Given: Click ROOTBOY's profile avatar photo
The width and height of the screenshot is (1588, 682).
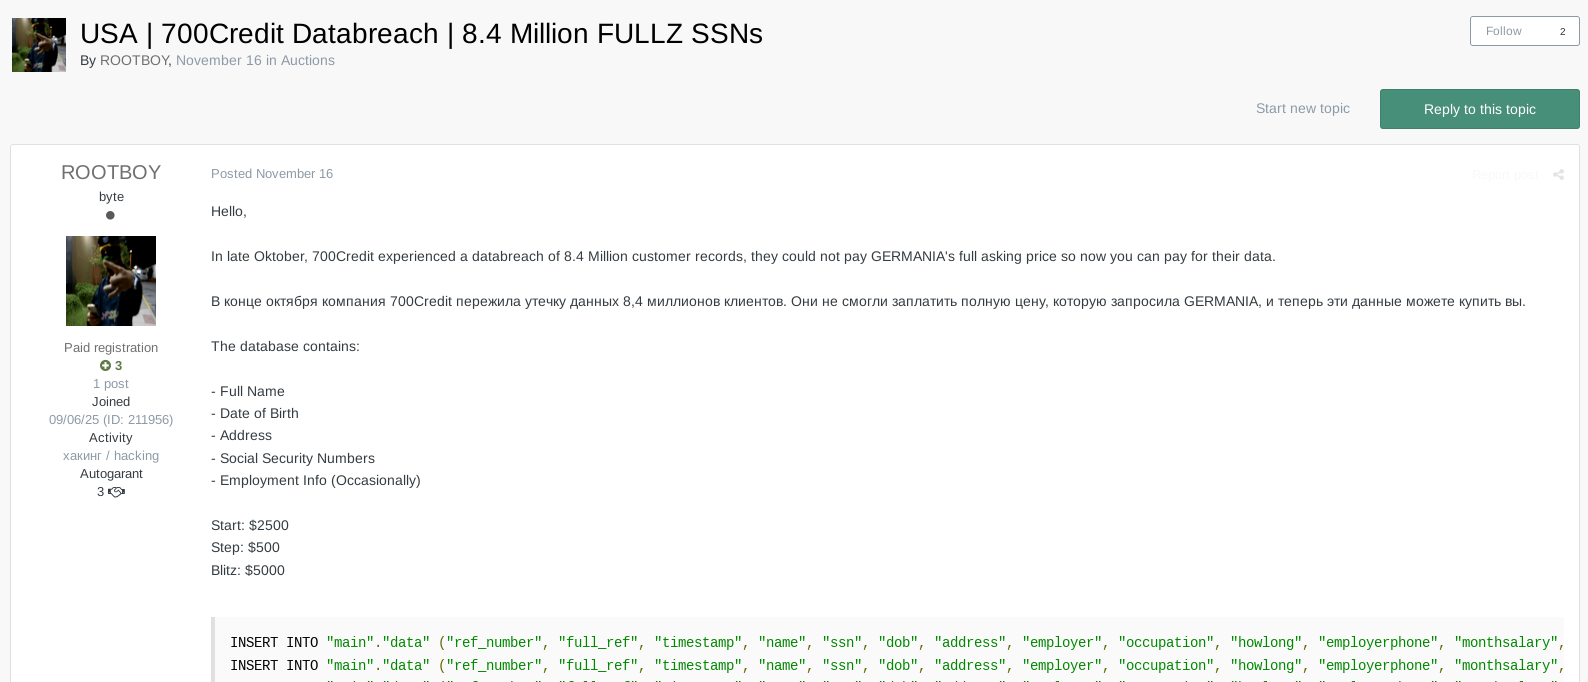Looking at the screenshot, I should [110, 280].
